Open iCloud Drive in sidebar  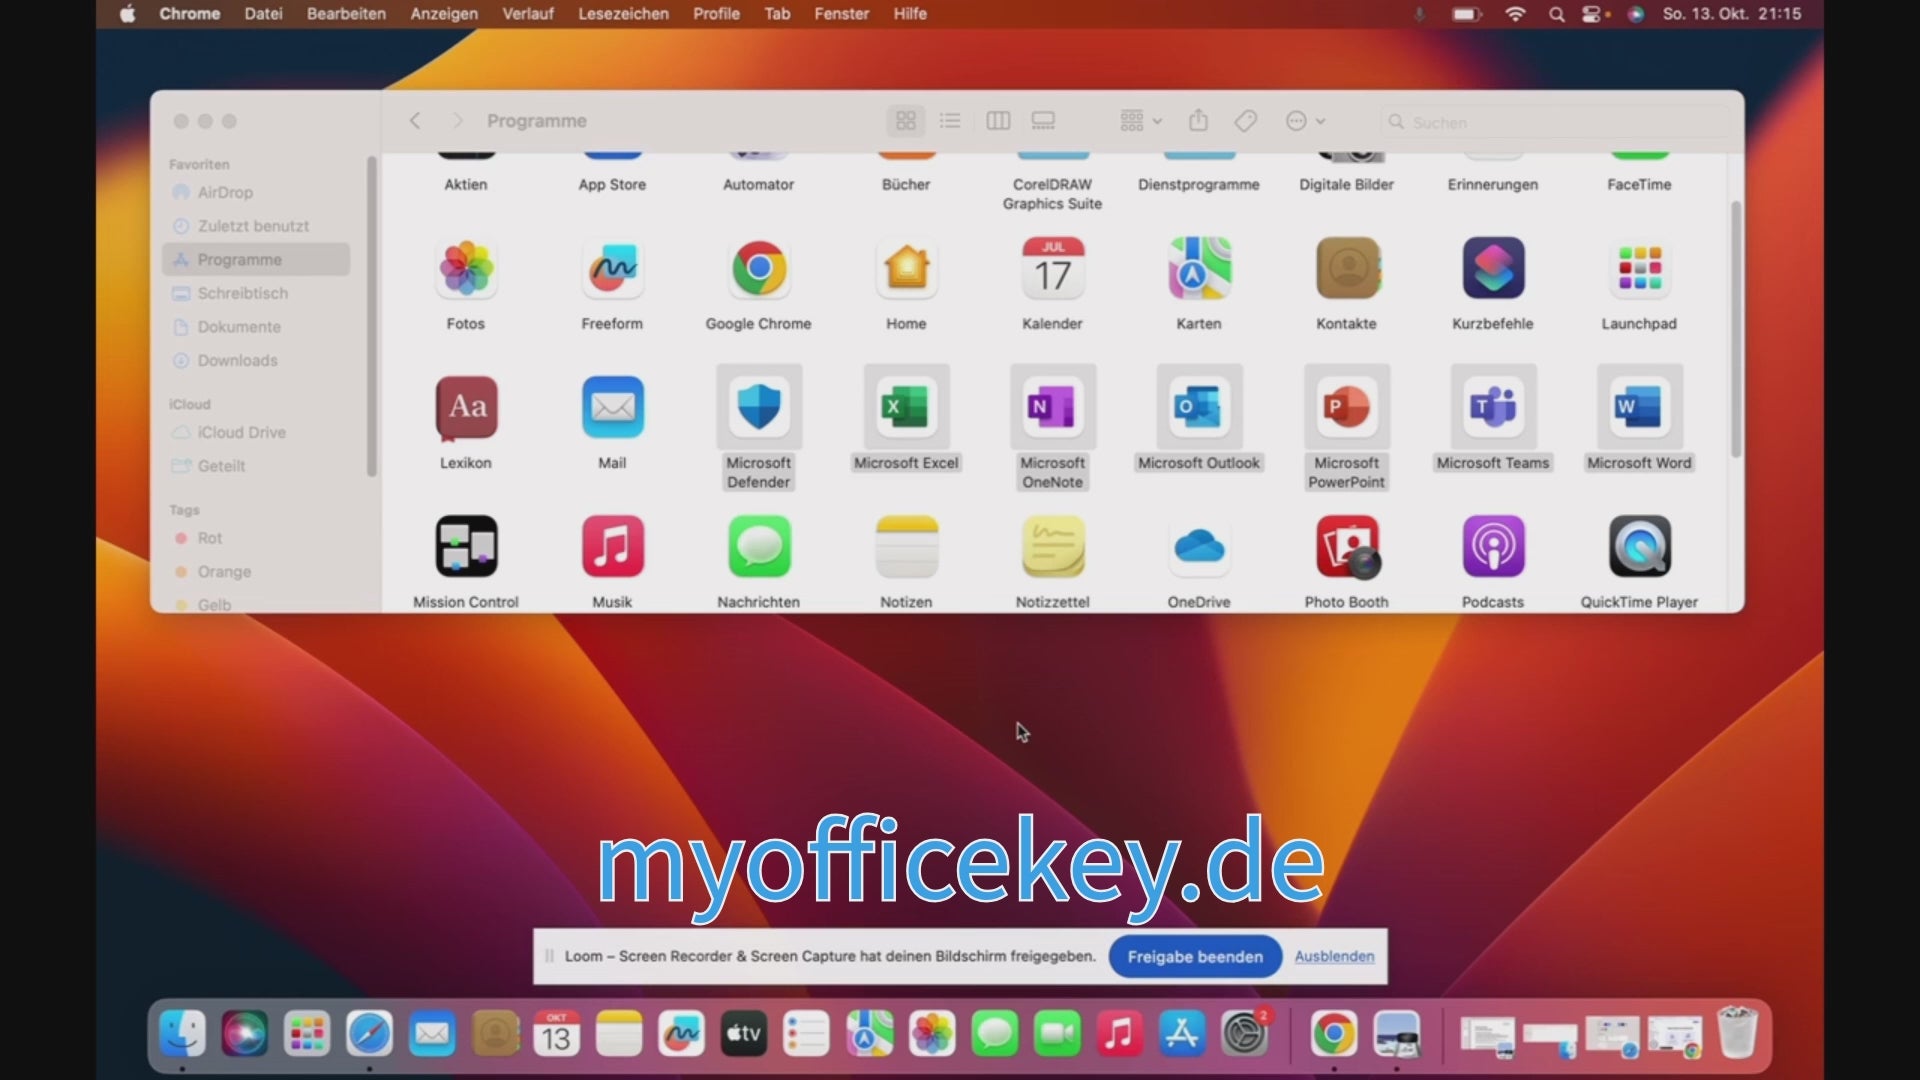[x=256, y=432]
